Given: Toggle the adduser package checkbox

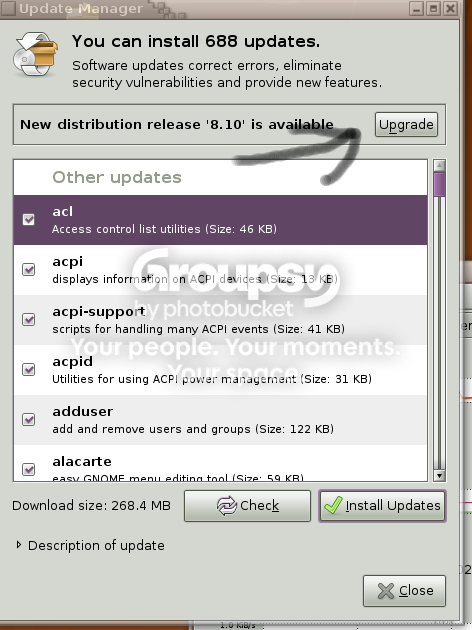Looking at the screenshot, I should point(29,419).
